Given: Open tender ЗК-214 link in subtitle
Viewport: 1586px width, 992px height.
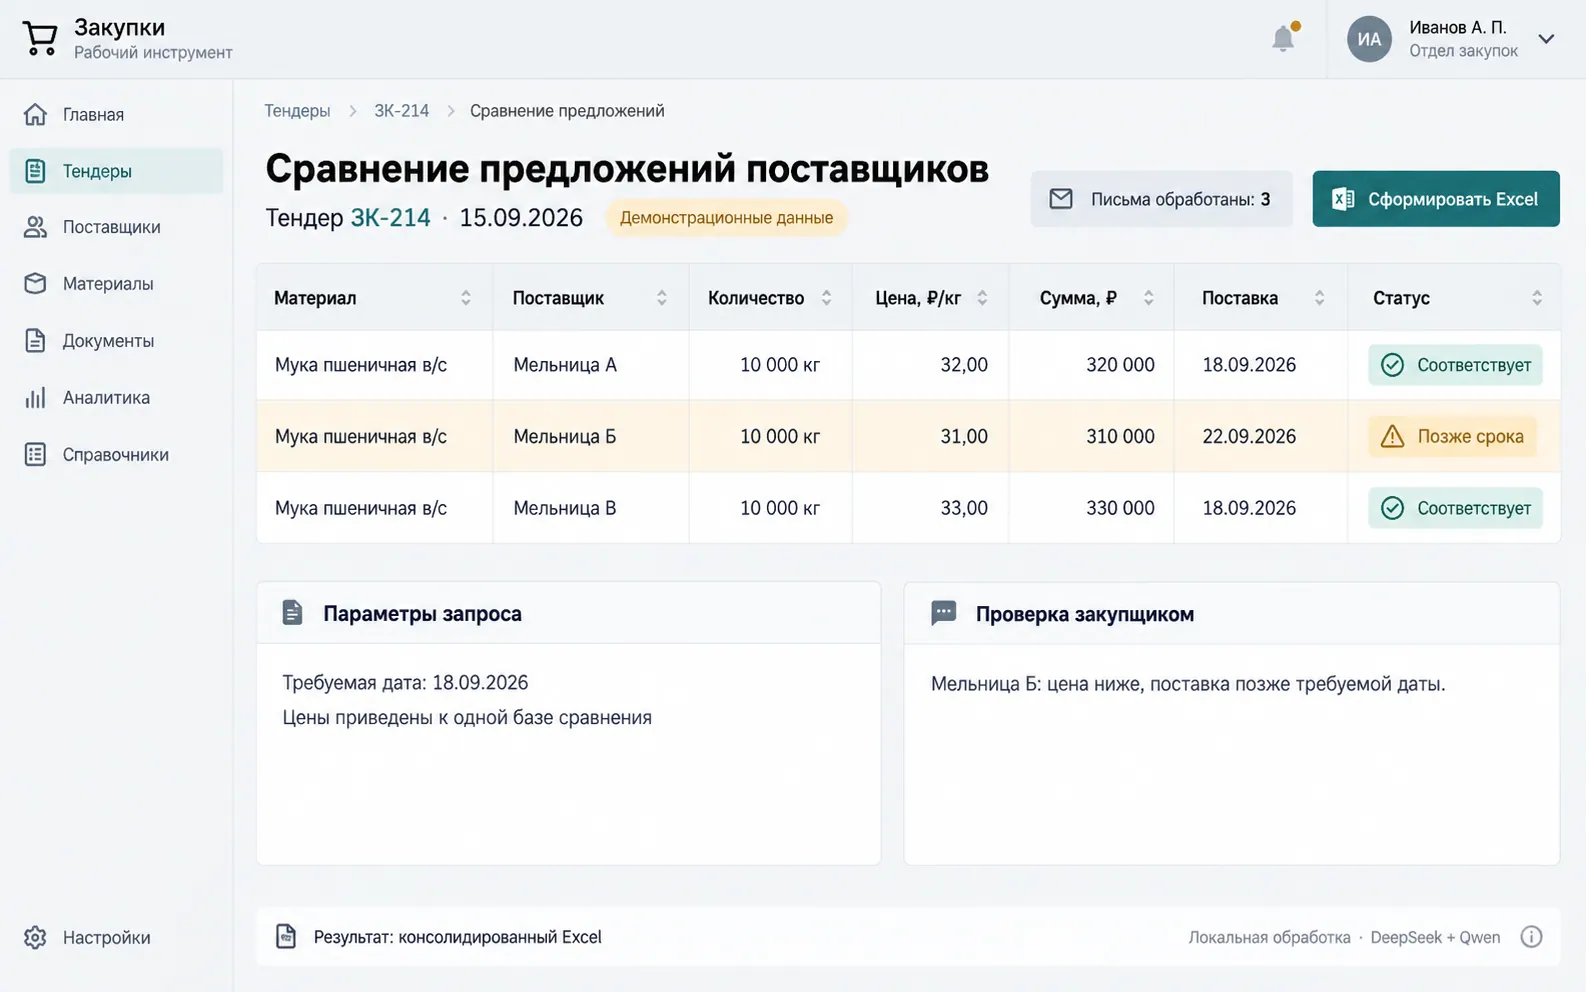Looking at the screenshot, I should point(390,218).
